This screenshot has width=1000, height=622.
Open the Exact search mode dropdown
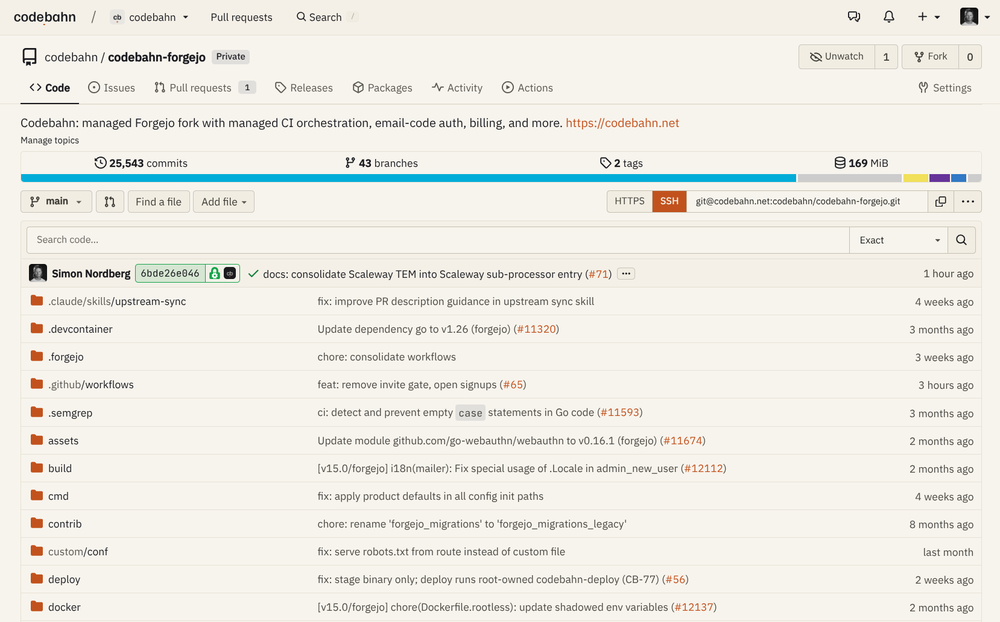pyautogui.click(x=899, y=240)
